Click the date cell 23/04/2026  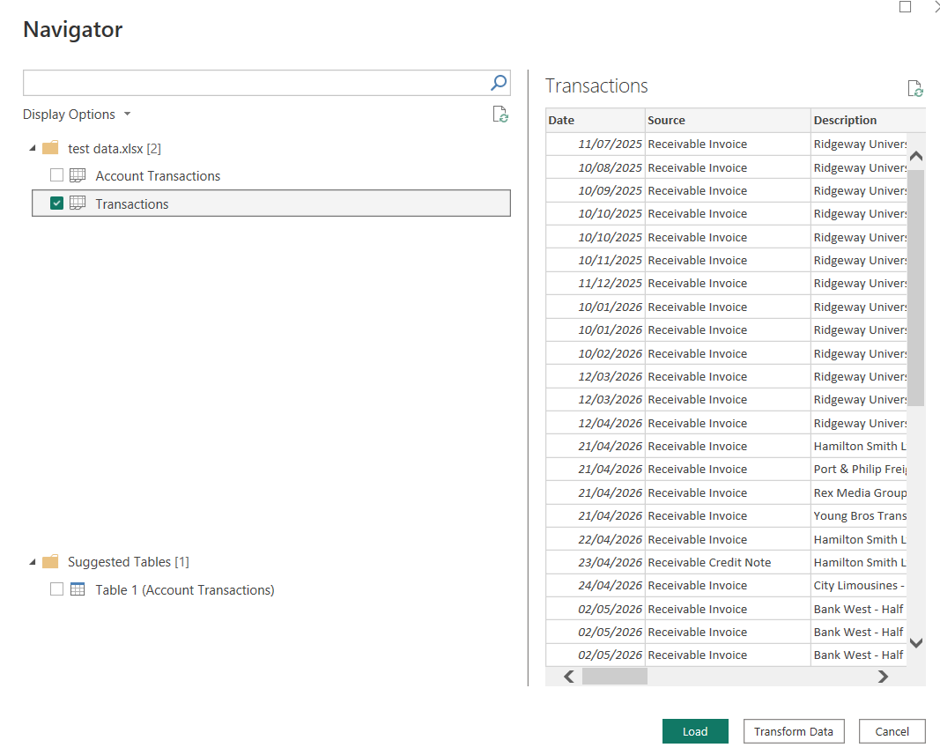pos(595,562)
